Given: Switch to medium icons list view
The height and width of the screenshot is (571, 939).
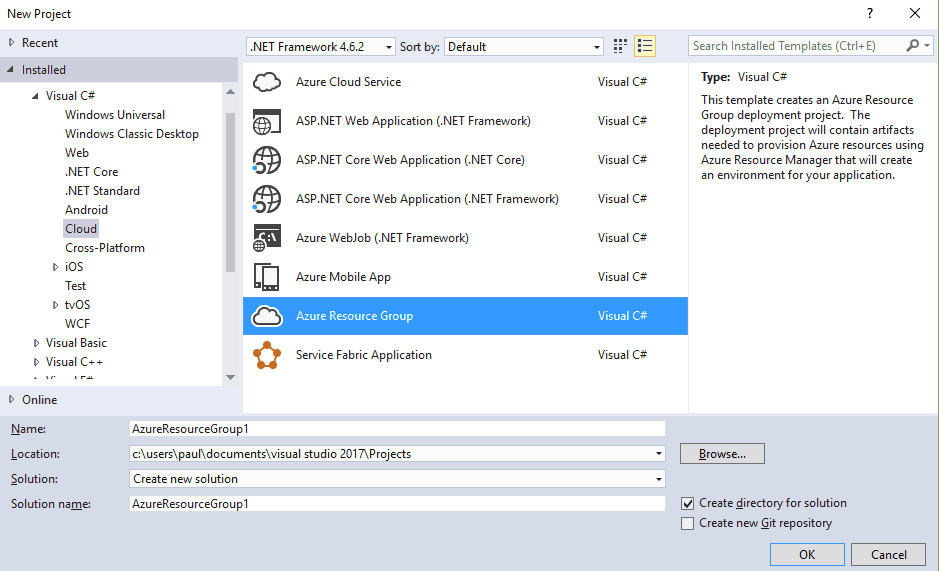Looking at the screenshot, I should [645, 46].
